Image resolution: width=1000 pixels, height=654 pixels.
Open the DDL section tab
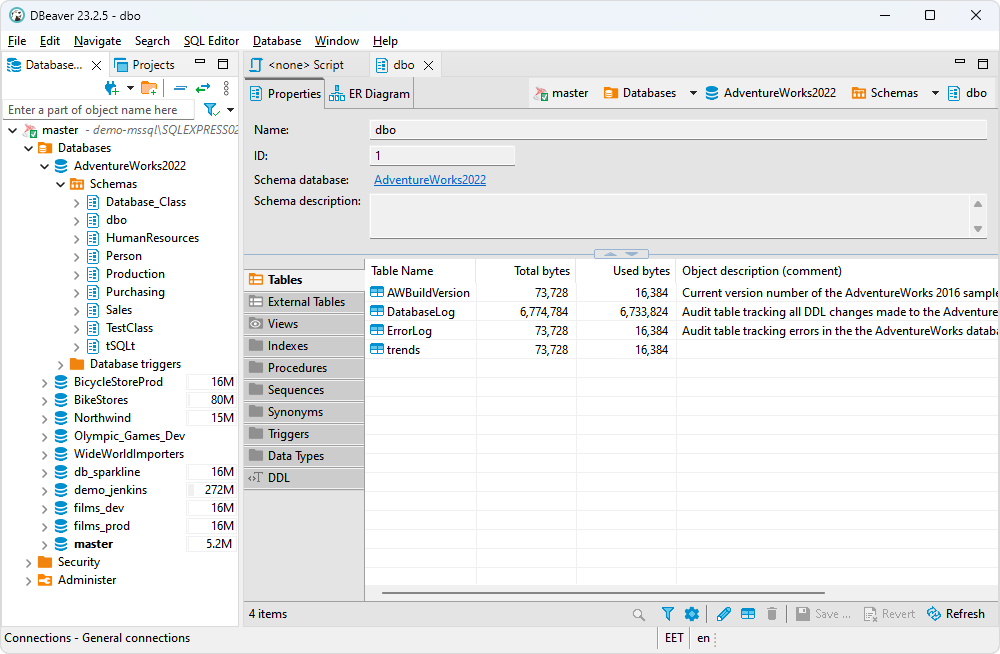[304, 478]
